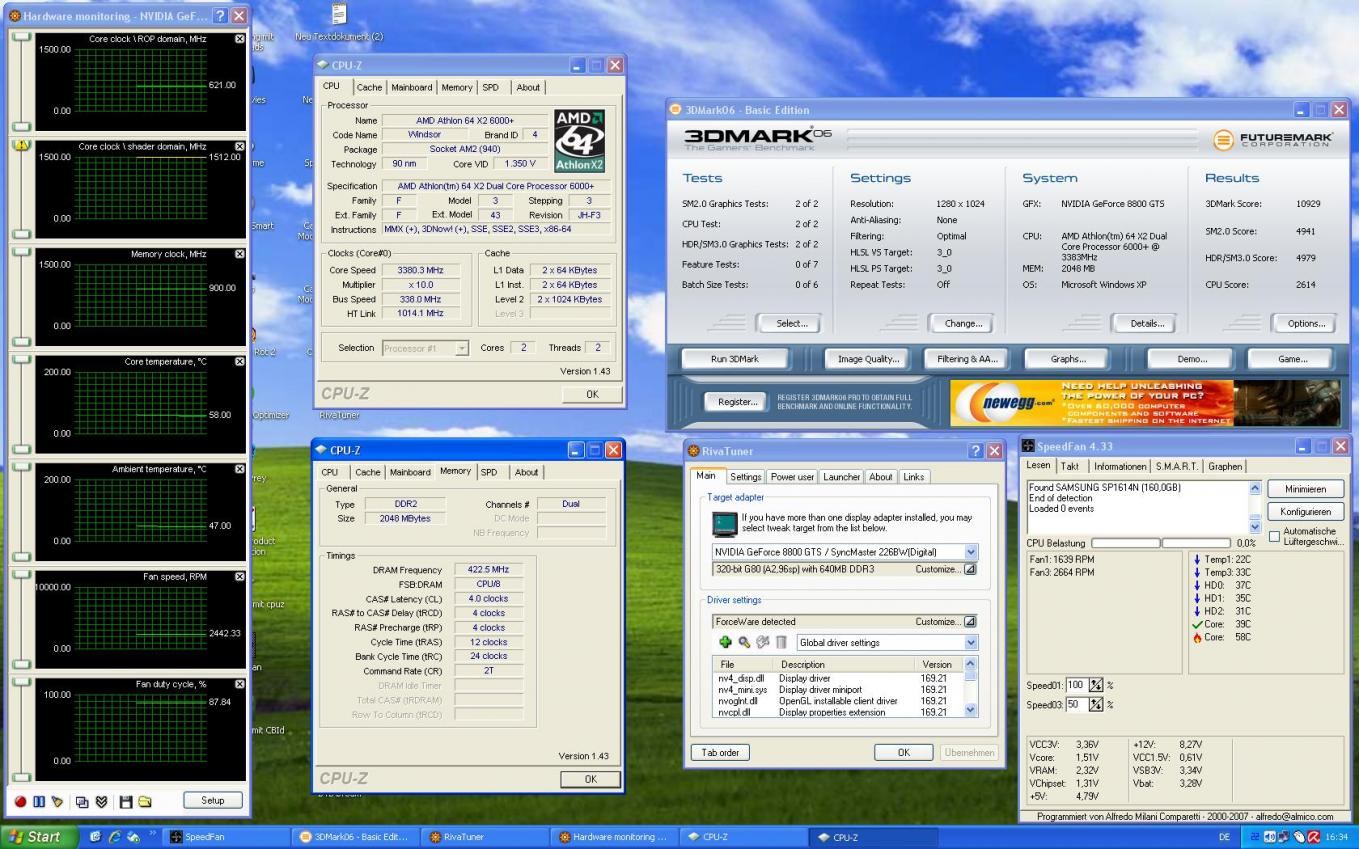The width and height of the screenshot is (1359, 849).
Task: Click Run 3DMark button
Action: pyautogui.click(x=734, y=359)
